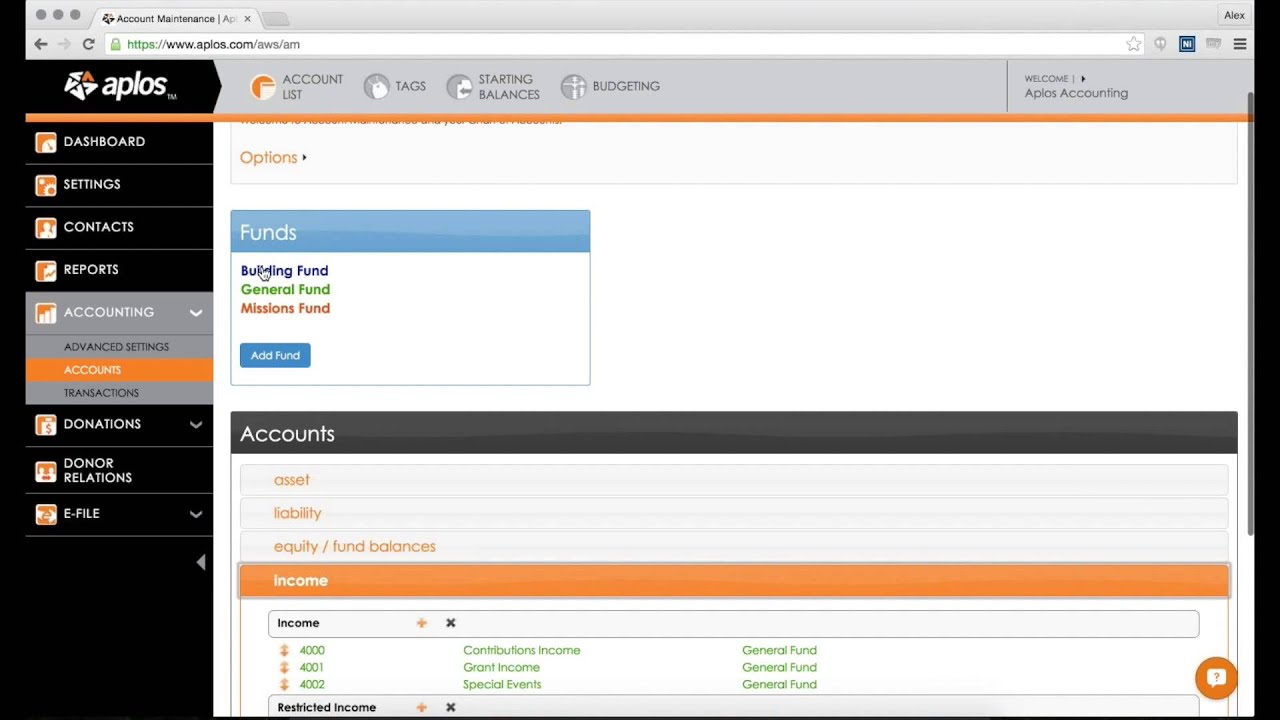Viewport: 1280px width, 720px height.
Task: Open Advanced Settings submenu item
Action: 116,347
